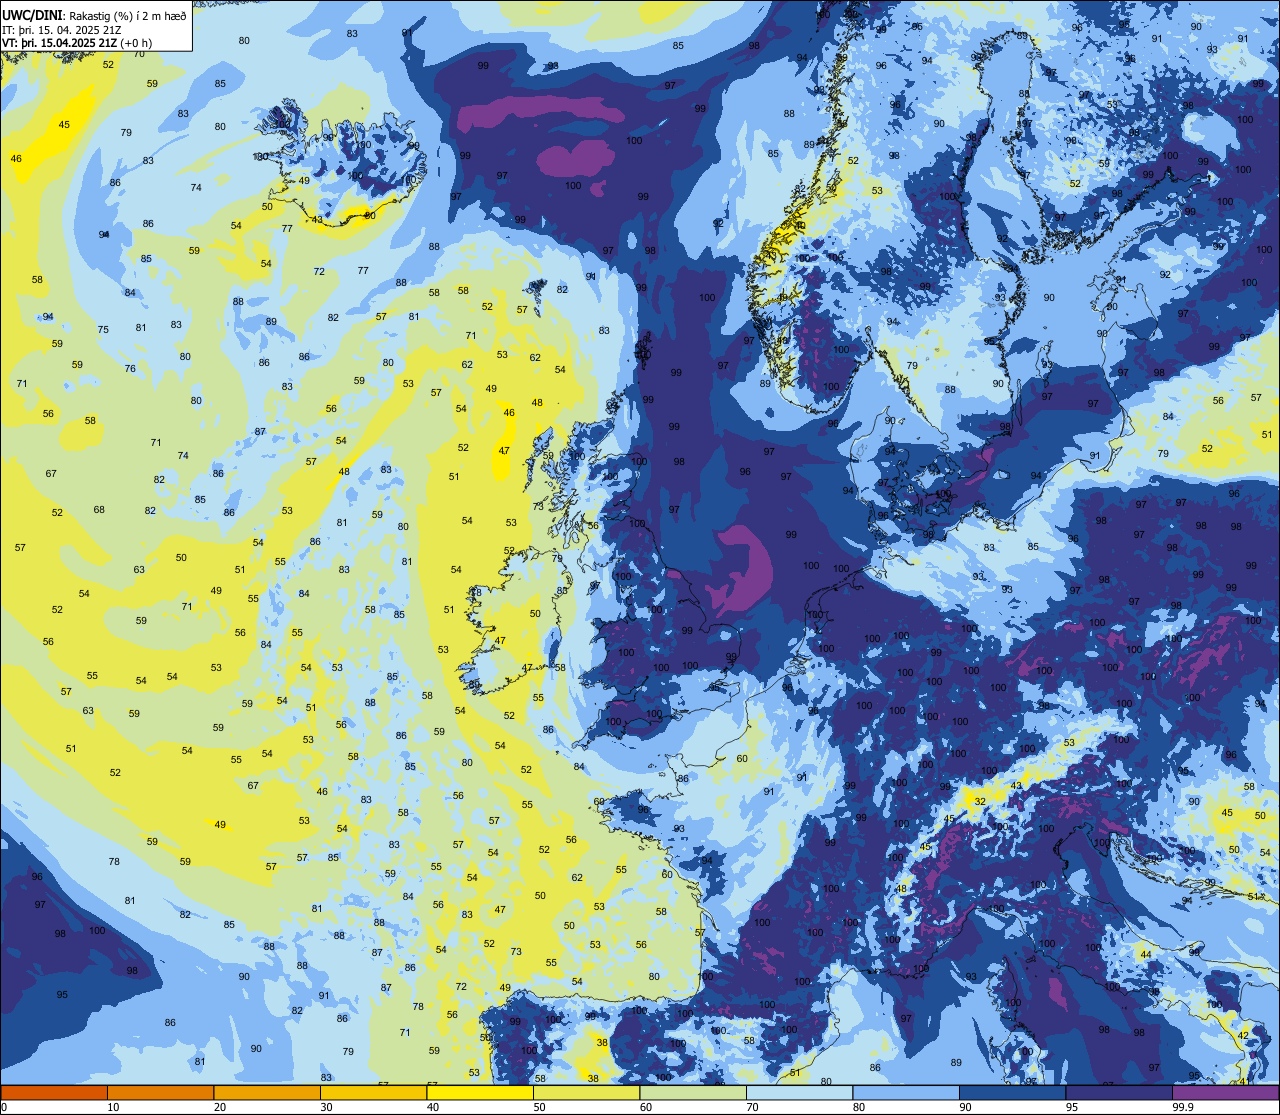Click the 'VT: þri. 15.04.2025 21Z (+0 h)' line
The height and width of the screenshot is (1115, 1280).
click(x=77, y=43)
